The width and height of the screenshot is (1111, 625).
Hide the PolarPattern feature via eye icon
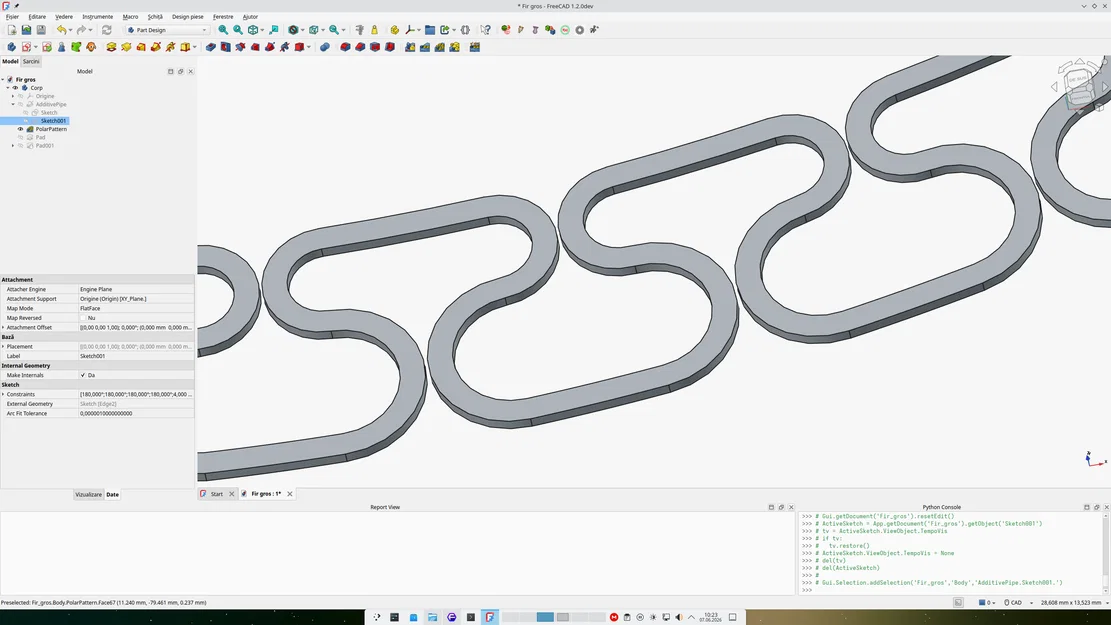coord(21,129)
